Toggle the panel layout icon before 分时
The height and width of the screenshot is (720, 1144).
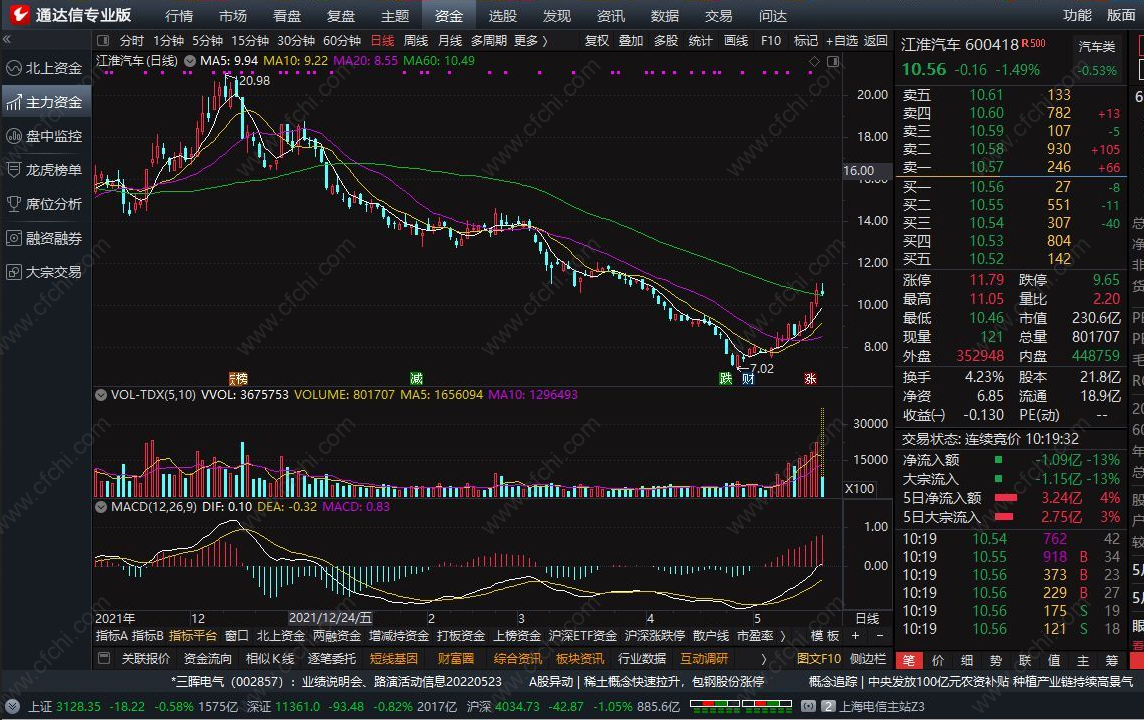click(x=103, y=41)
